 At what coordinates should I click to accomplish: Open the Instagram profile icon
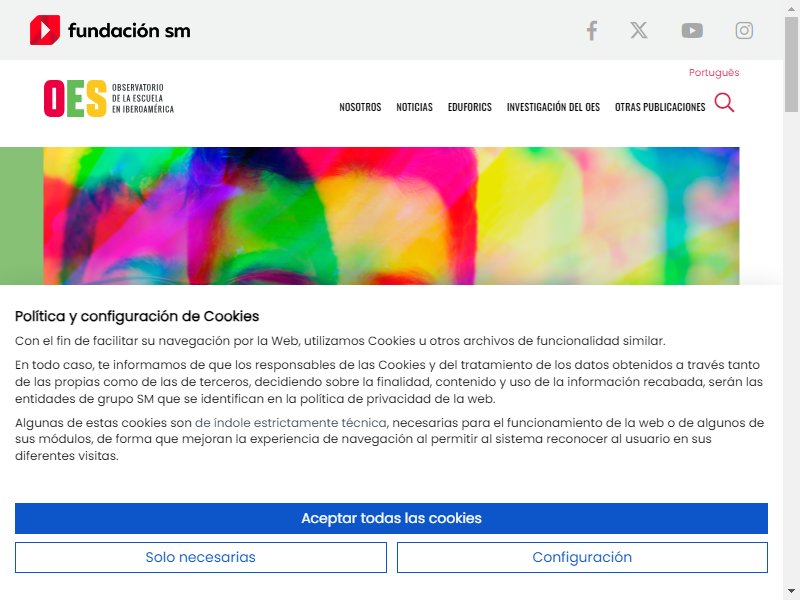744,31
